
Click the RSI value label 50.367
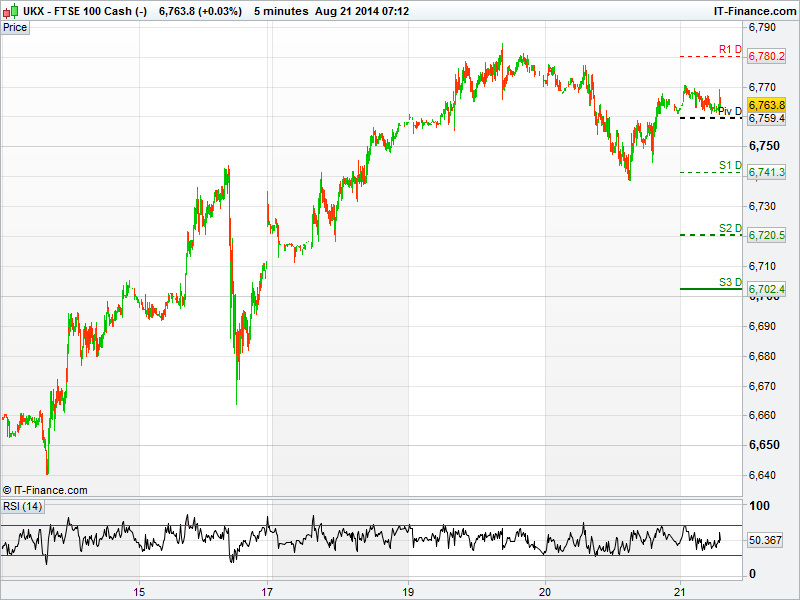tap(765, 540)
